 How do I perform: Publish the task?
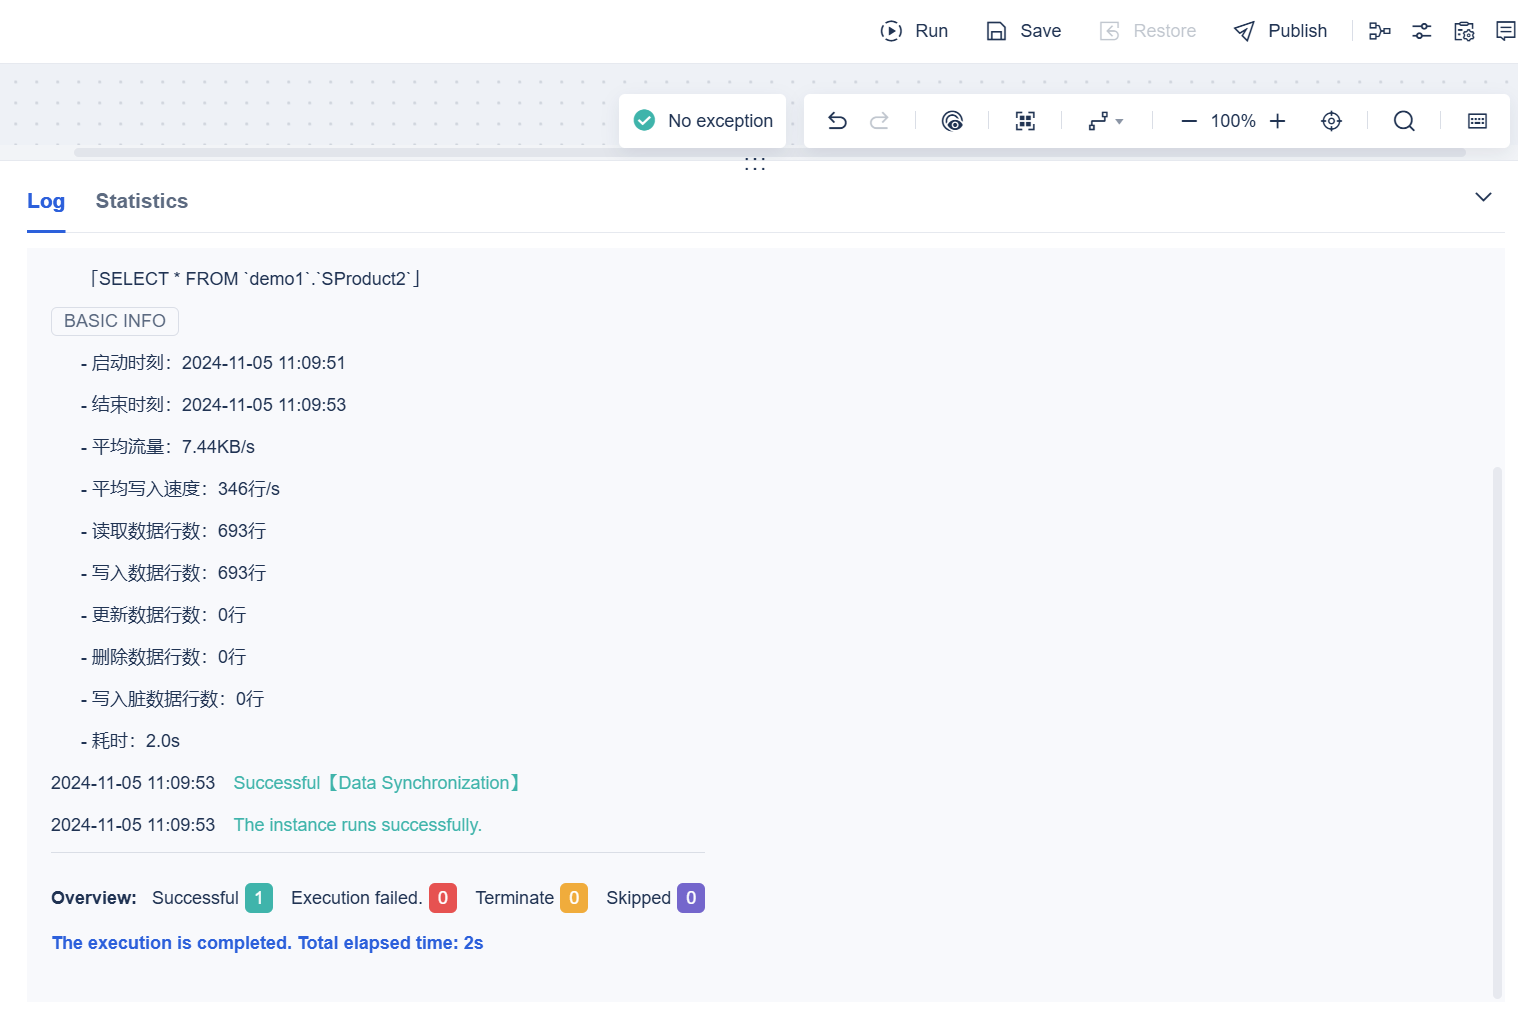[x=1280, y=31]
